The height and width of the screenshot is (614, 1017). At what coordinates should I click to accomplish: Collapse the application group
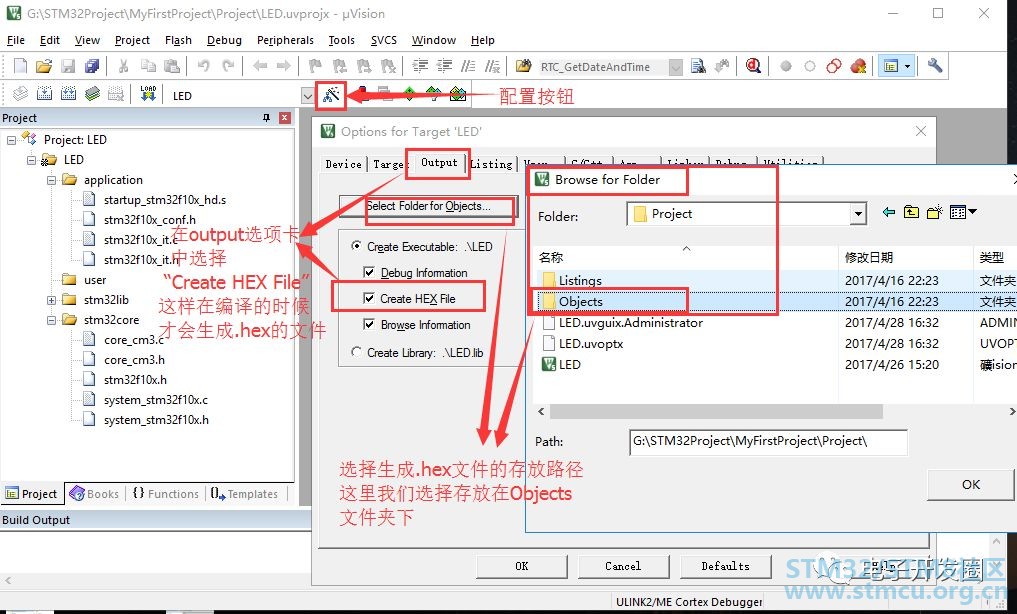point(51,180)
